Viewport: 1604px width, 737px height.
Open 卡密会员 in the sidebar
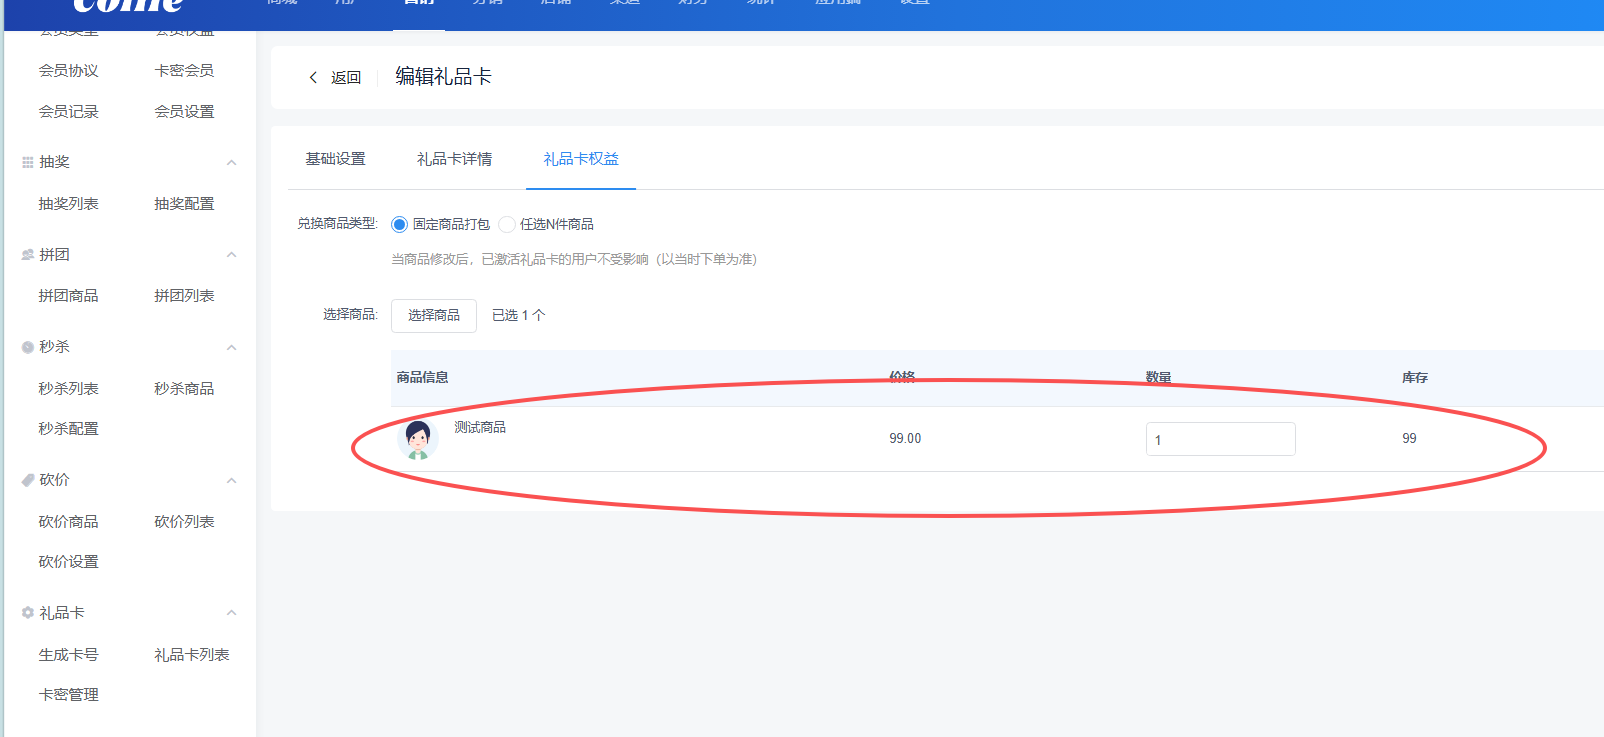[184, 70]
